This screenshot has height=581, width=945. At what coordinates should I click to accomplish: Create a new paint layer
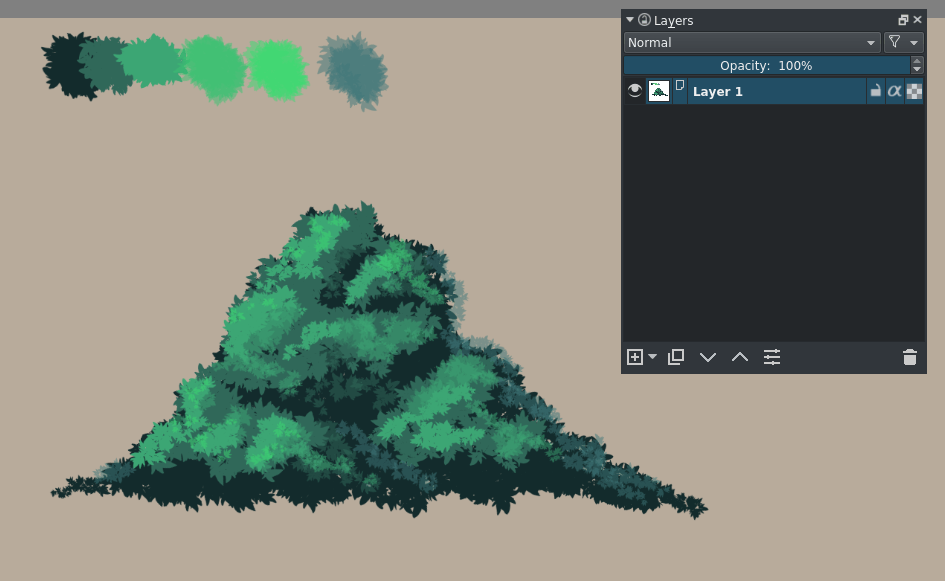tap(633, 357)
